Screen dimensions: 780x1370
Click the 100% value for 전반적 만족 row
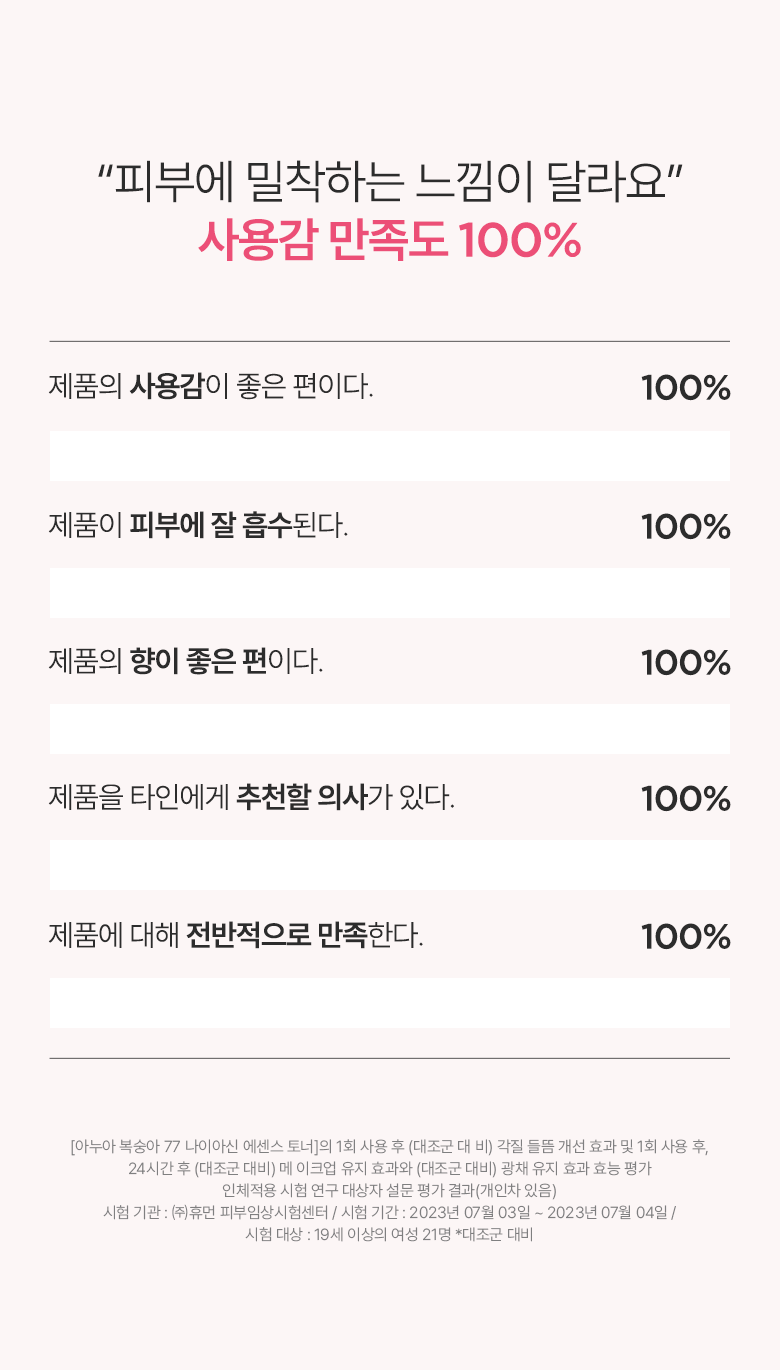[x=685, y=937]
